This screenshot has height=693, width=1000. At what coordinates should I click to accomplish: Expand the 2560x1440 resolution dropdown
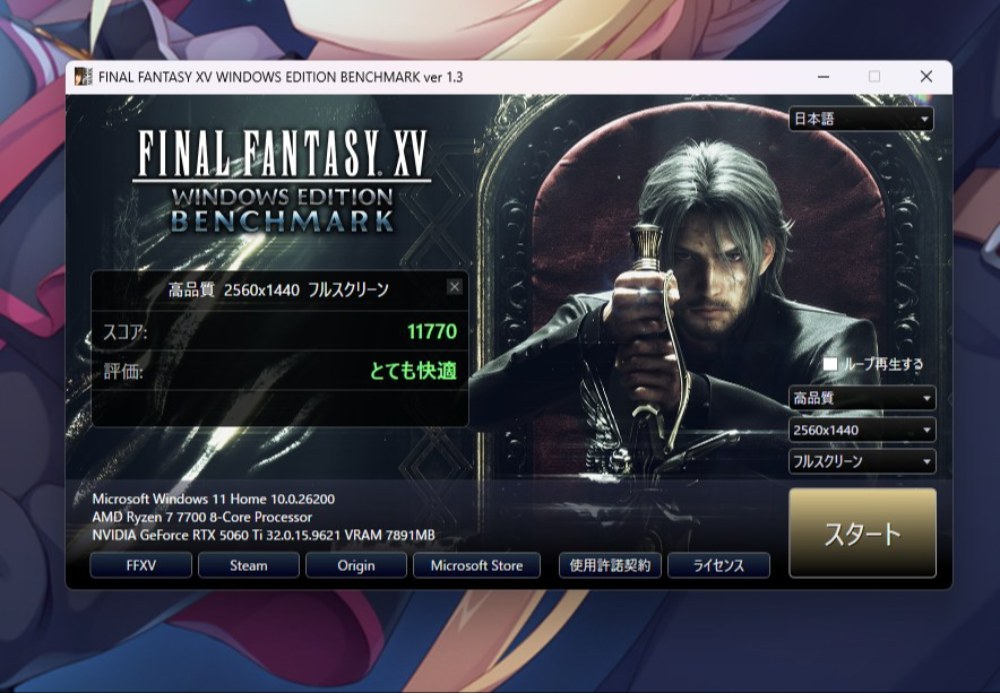[862, 430]
